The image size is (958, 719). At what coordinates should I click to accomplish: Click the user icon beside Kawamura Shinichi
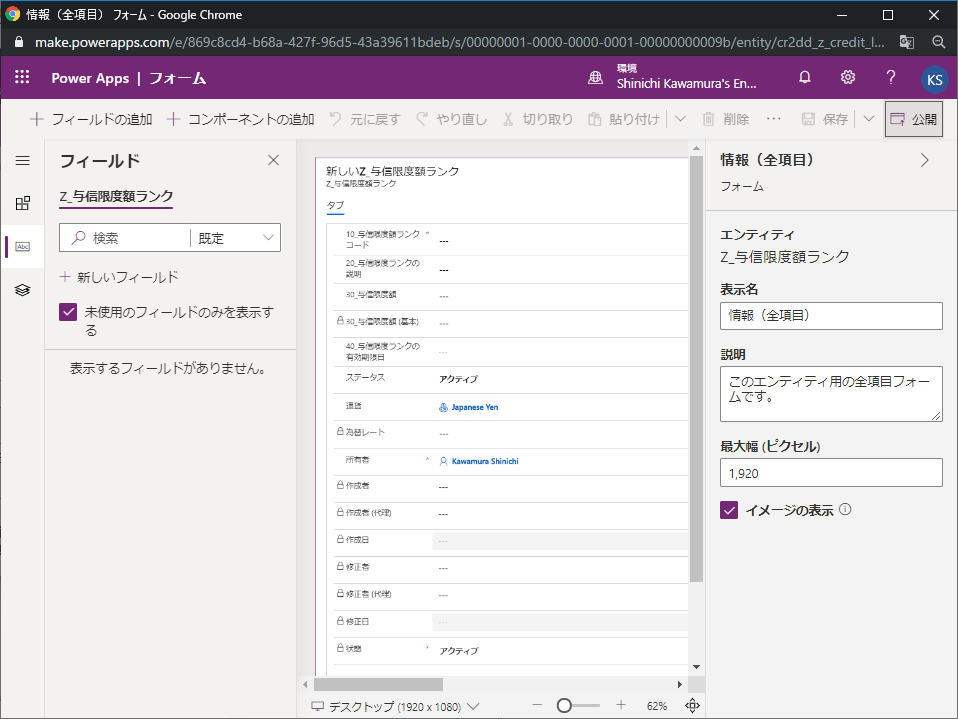click(x=444, y=461)
